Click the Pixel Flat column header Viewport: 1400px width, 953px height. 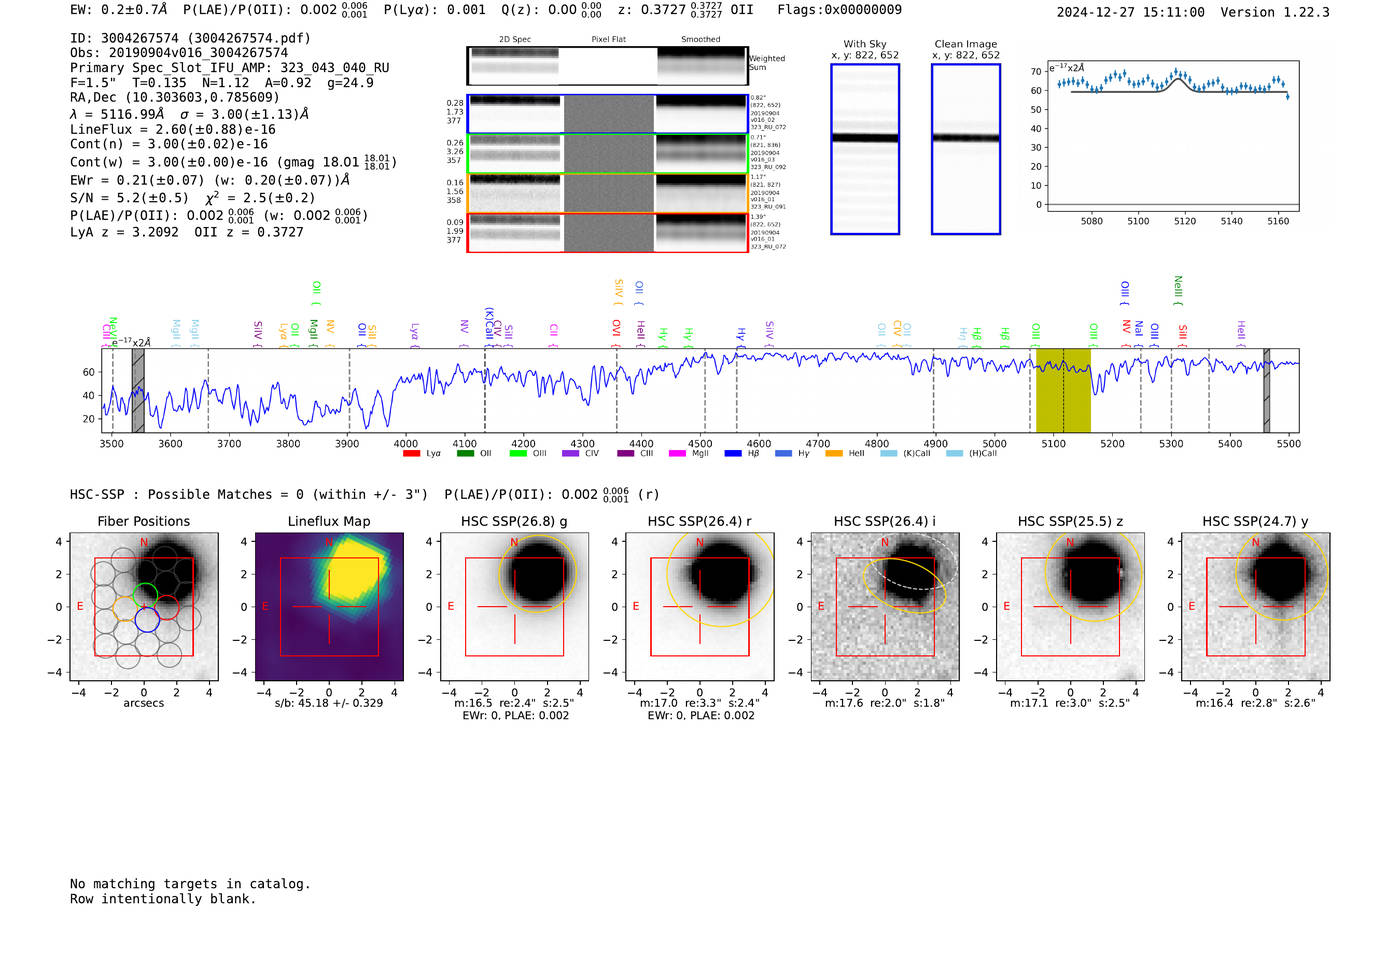tap(608, 39)
